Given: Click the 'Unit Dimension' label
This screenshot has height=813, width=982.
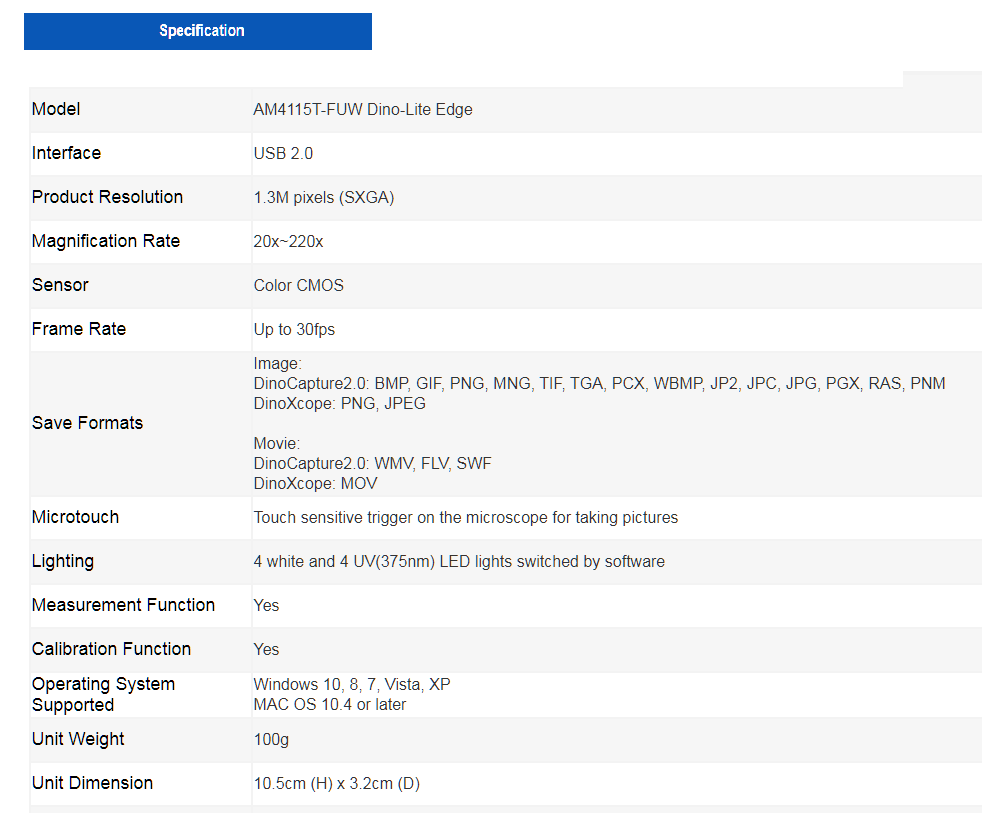Looking at the screenshot, I should pos(92,783).
